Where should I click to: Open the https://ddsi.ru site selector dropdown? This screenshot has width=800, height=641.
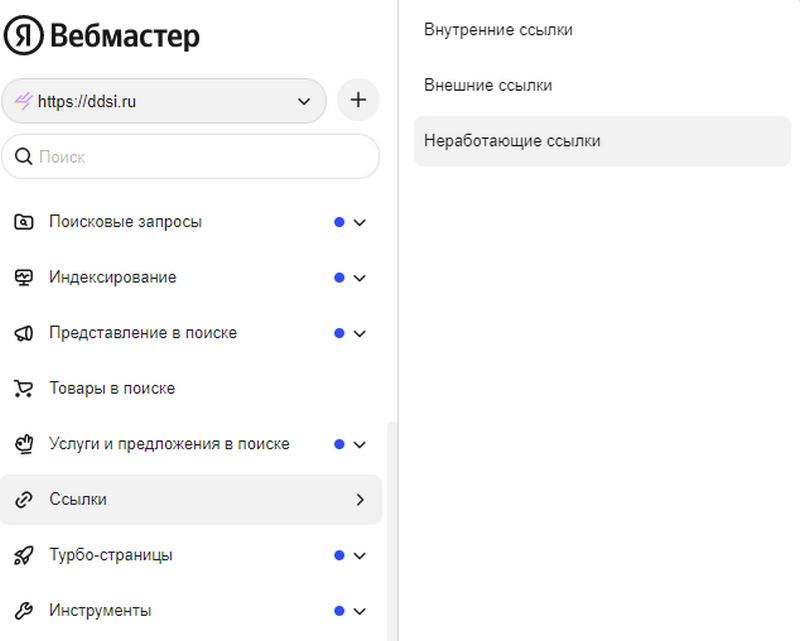point(164,101)
